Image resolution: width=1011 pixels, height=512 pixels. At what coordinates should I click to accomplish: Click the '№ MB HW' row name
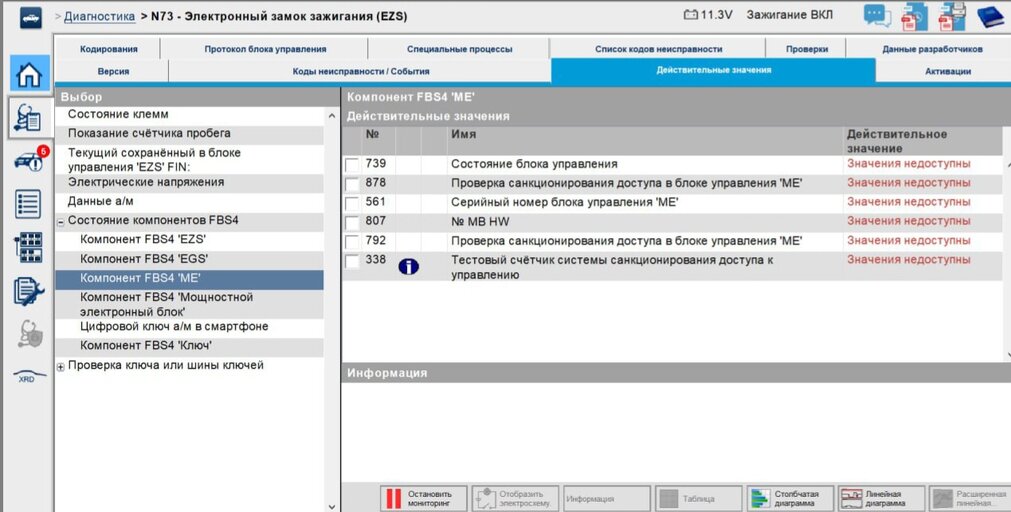pyautogui.click(x=480, y=222)
